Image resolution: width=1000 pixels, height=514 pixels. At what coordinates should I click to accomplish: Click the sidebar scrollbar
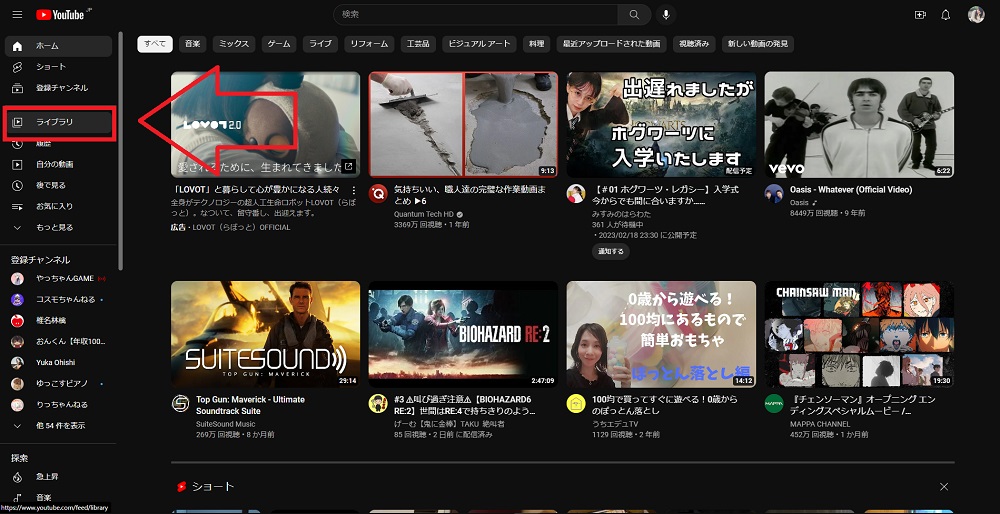(121, 151)
